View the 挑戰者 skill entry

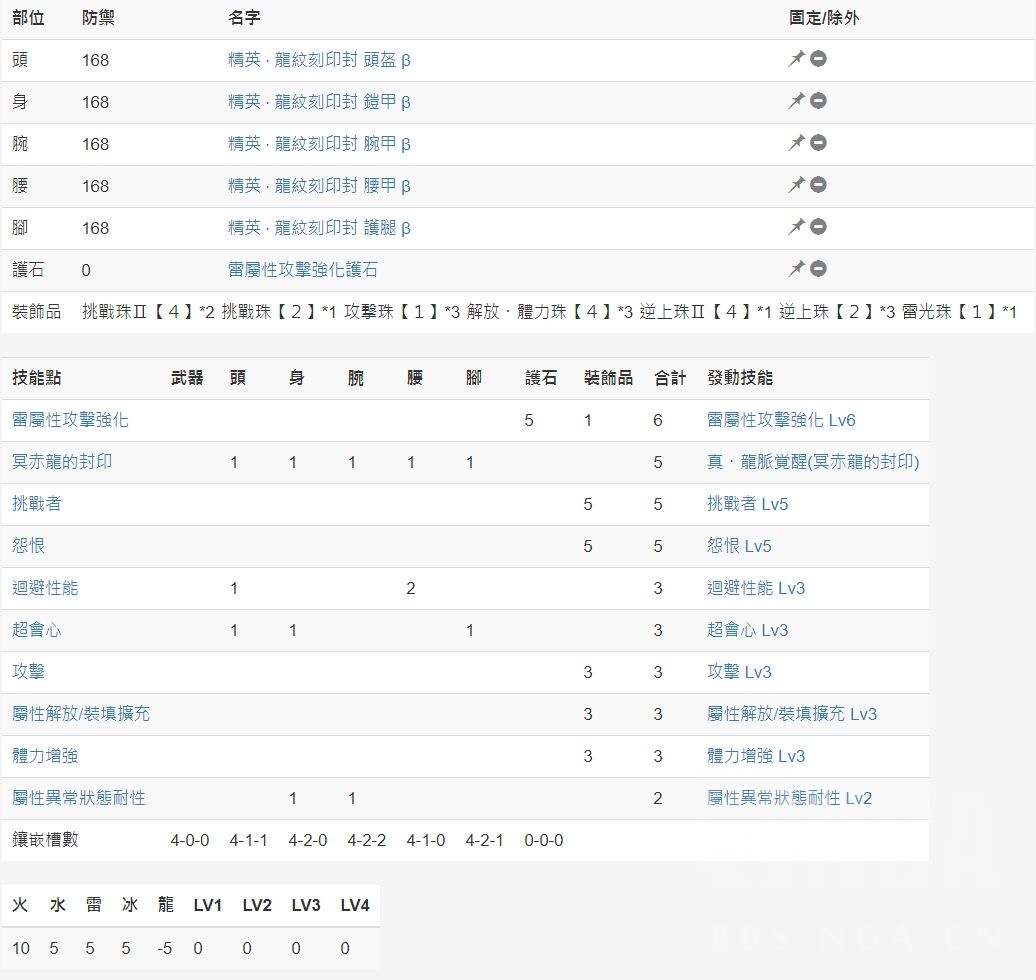36,504
